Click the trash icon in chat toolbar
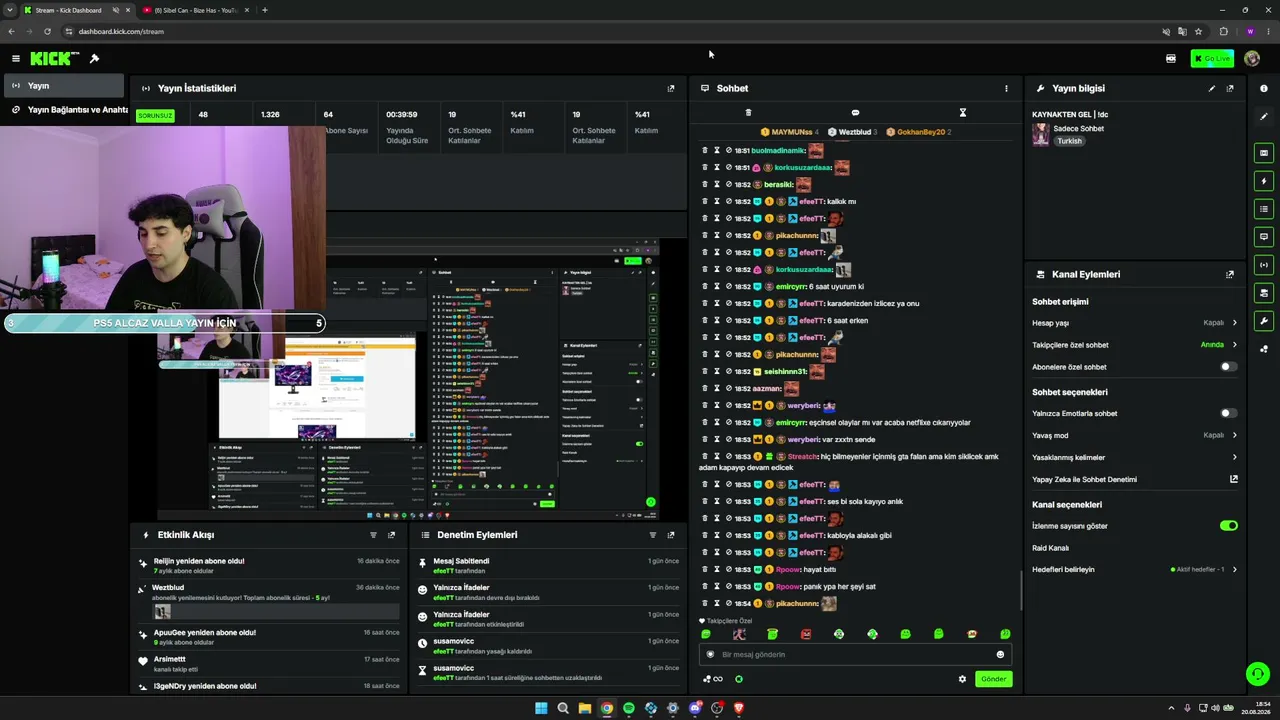The image size is (1280, 720). (748, 113)
